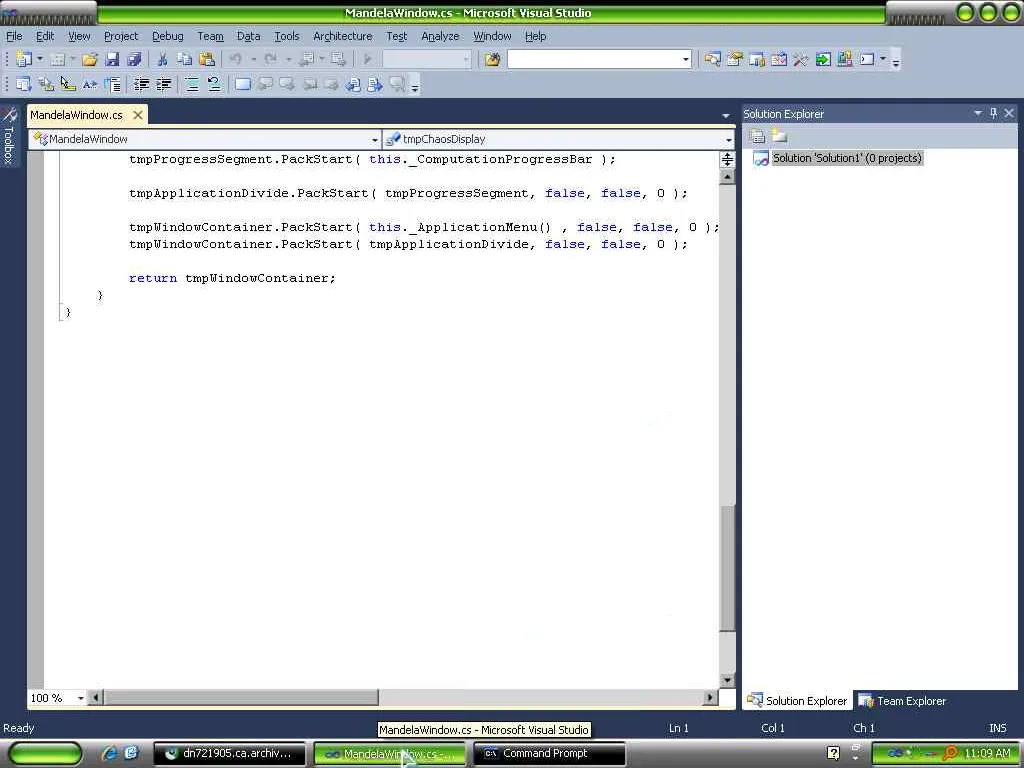The image size is (1024, 768).
Task: Open the Toolbox side panel
Action: 9,136
